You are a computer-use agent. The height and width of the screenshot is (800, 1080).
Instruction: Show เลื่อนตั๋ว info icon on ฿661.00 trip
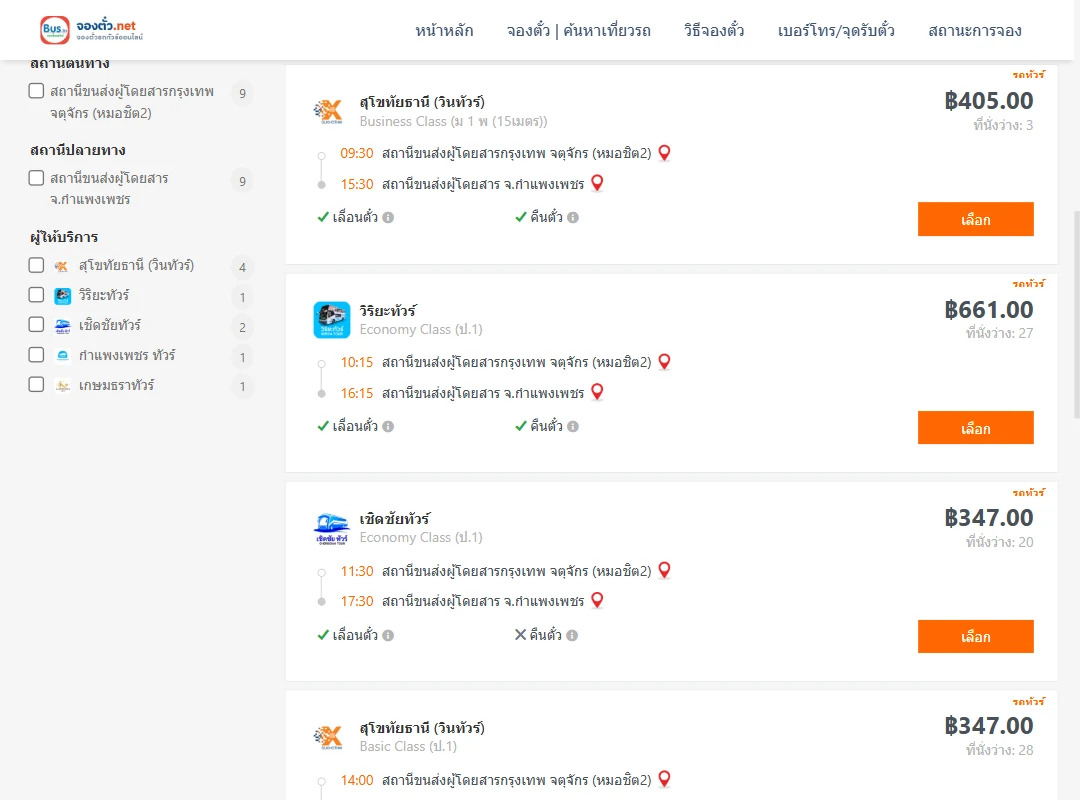(x=388, y=427)
